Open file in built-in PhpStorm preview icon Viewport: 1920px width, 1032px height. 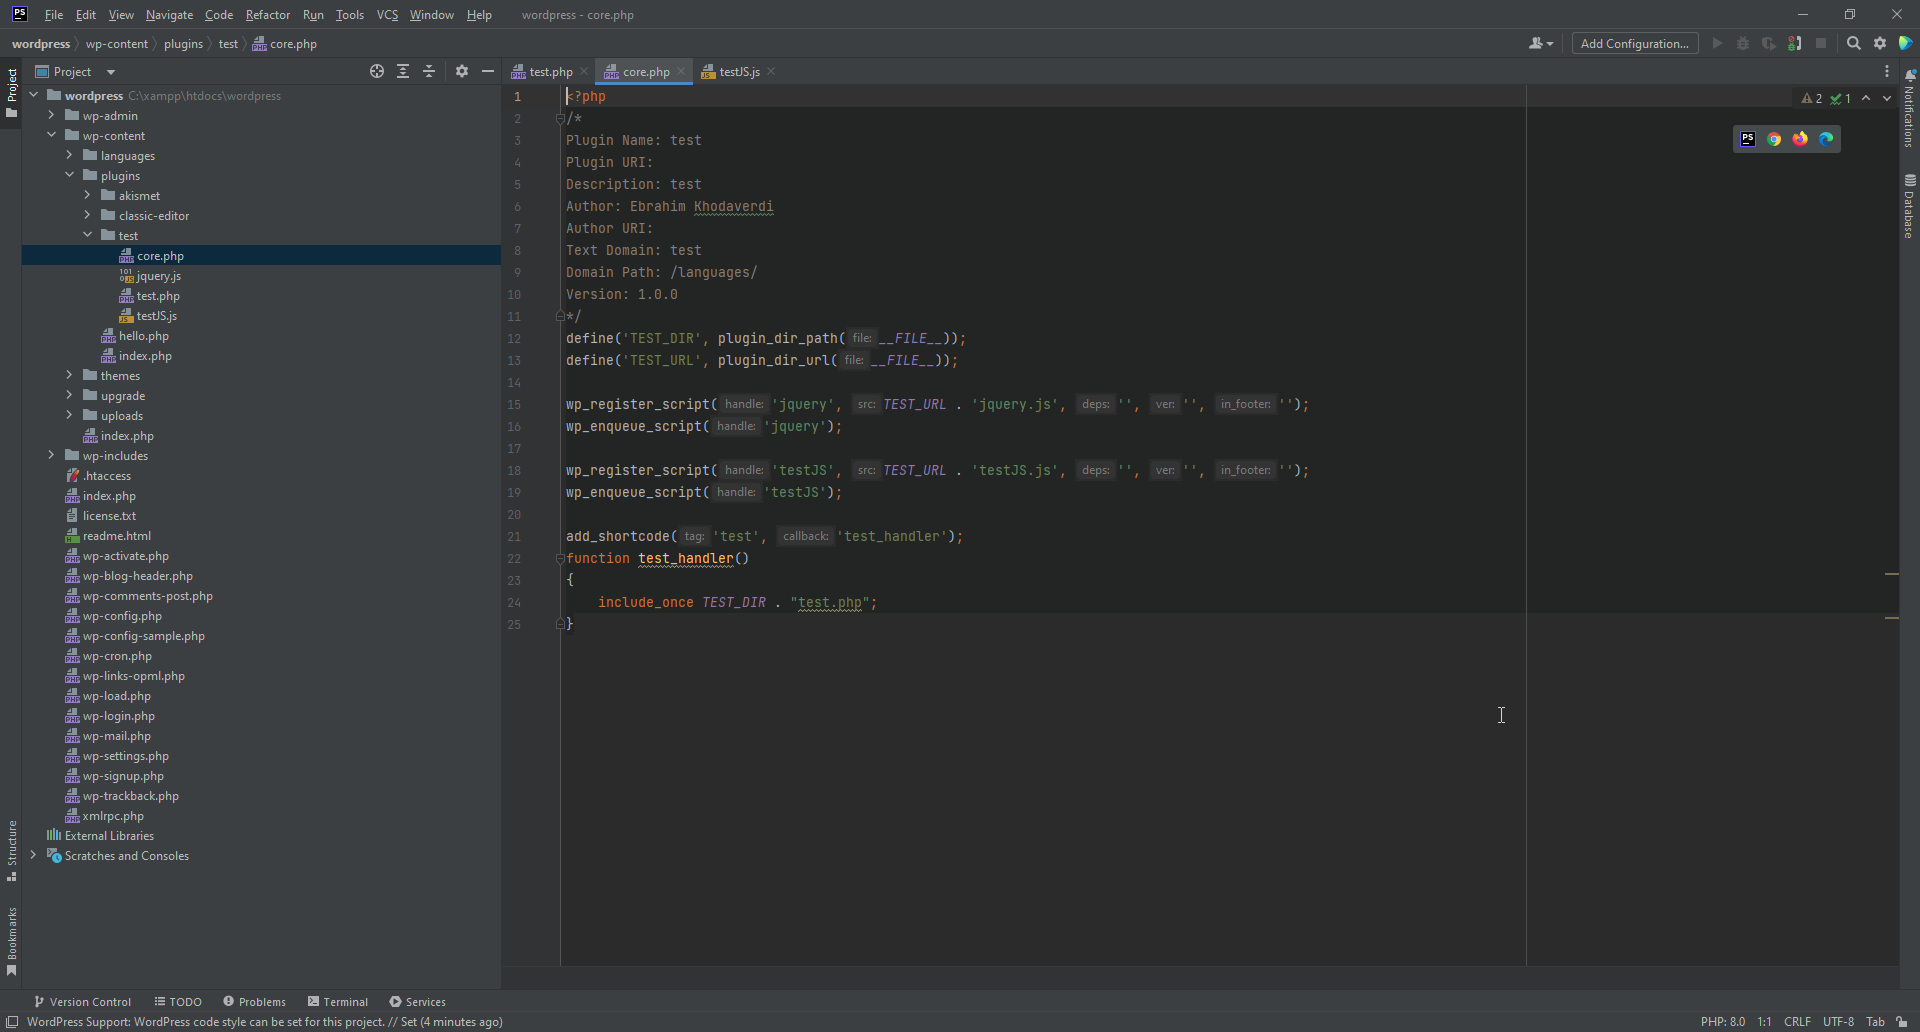(1748, 139)
